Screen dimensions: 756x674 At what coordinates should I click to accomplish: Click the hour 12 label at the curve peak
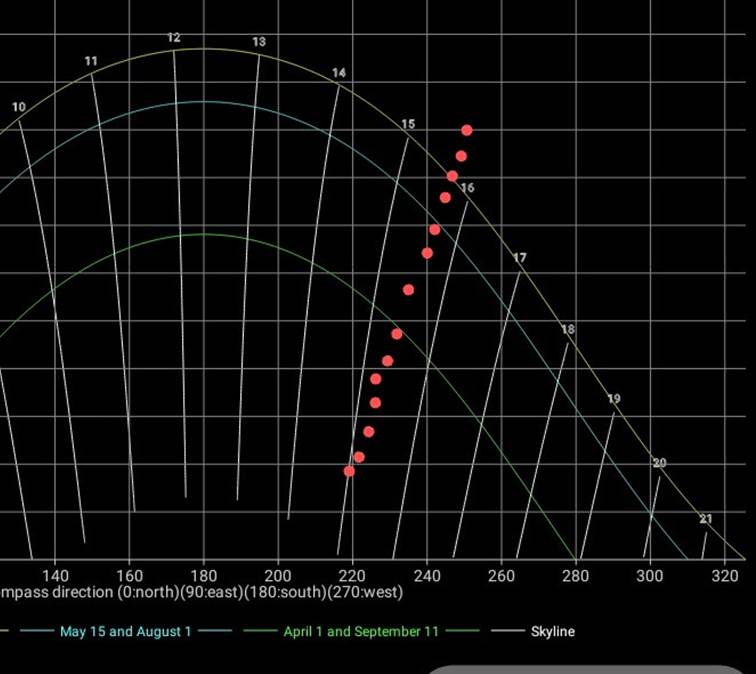pyautogui.click(x=174, y=38)
